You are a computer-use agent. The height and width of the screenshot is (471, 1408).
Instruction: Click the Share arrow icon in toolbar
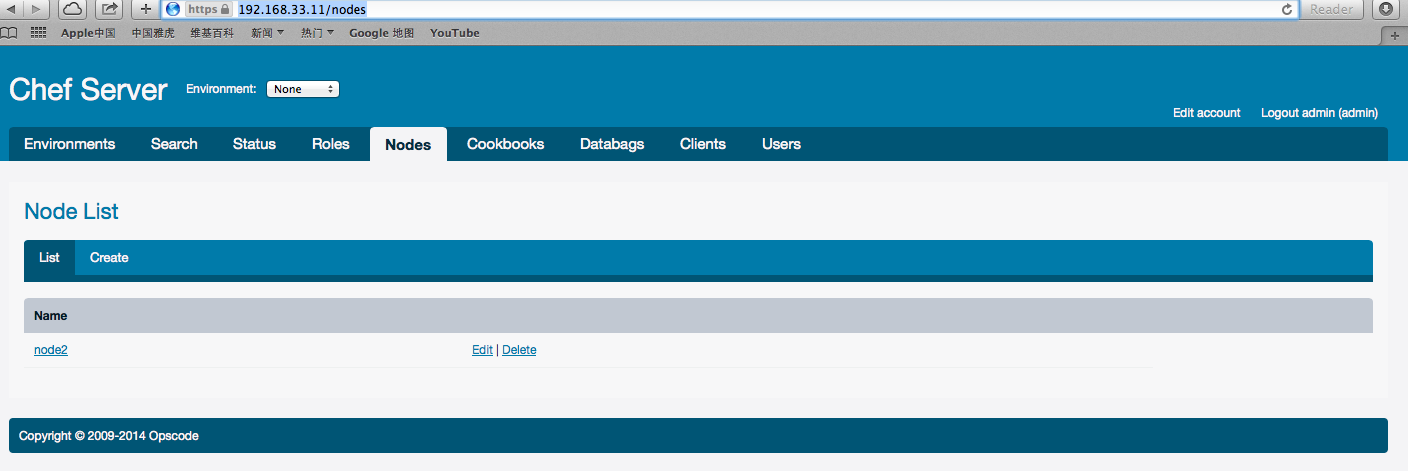tap(109, 9)
